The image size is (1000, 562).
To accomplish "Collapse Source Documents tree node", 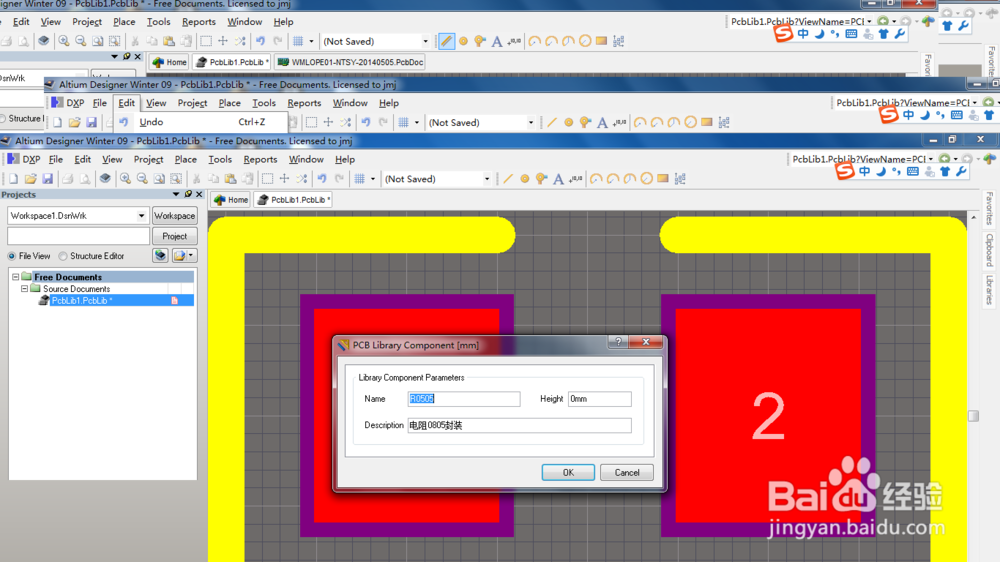I will [25, 289].
